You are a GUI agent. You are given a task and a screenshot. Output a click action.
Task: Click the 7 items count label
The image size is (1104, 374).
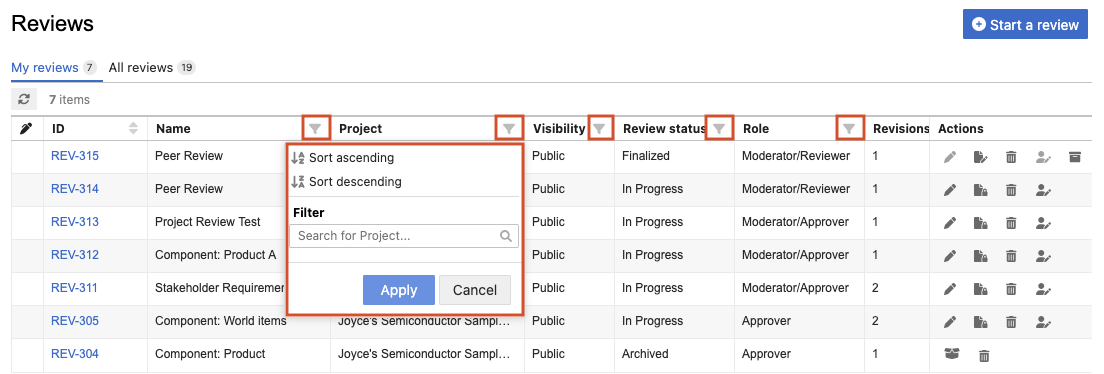tap(69, 100)
